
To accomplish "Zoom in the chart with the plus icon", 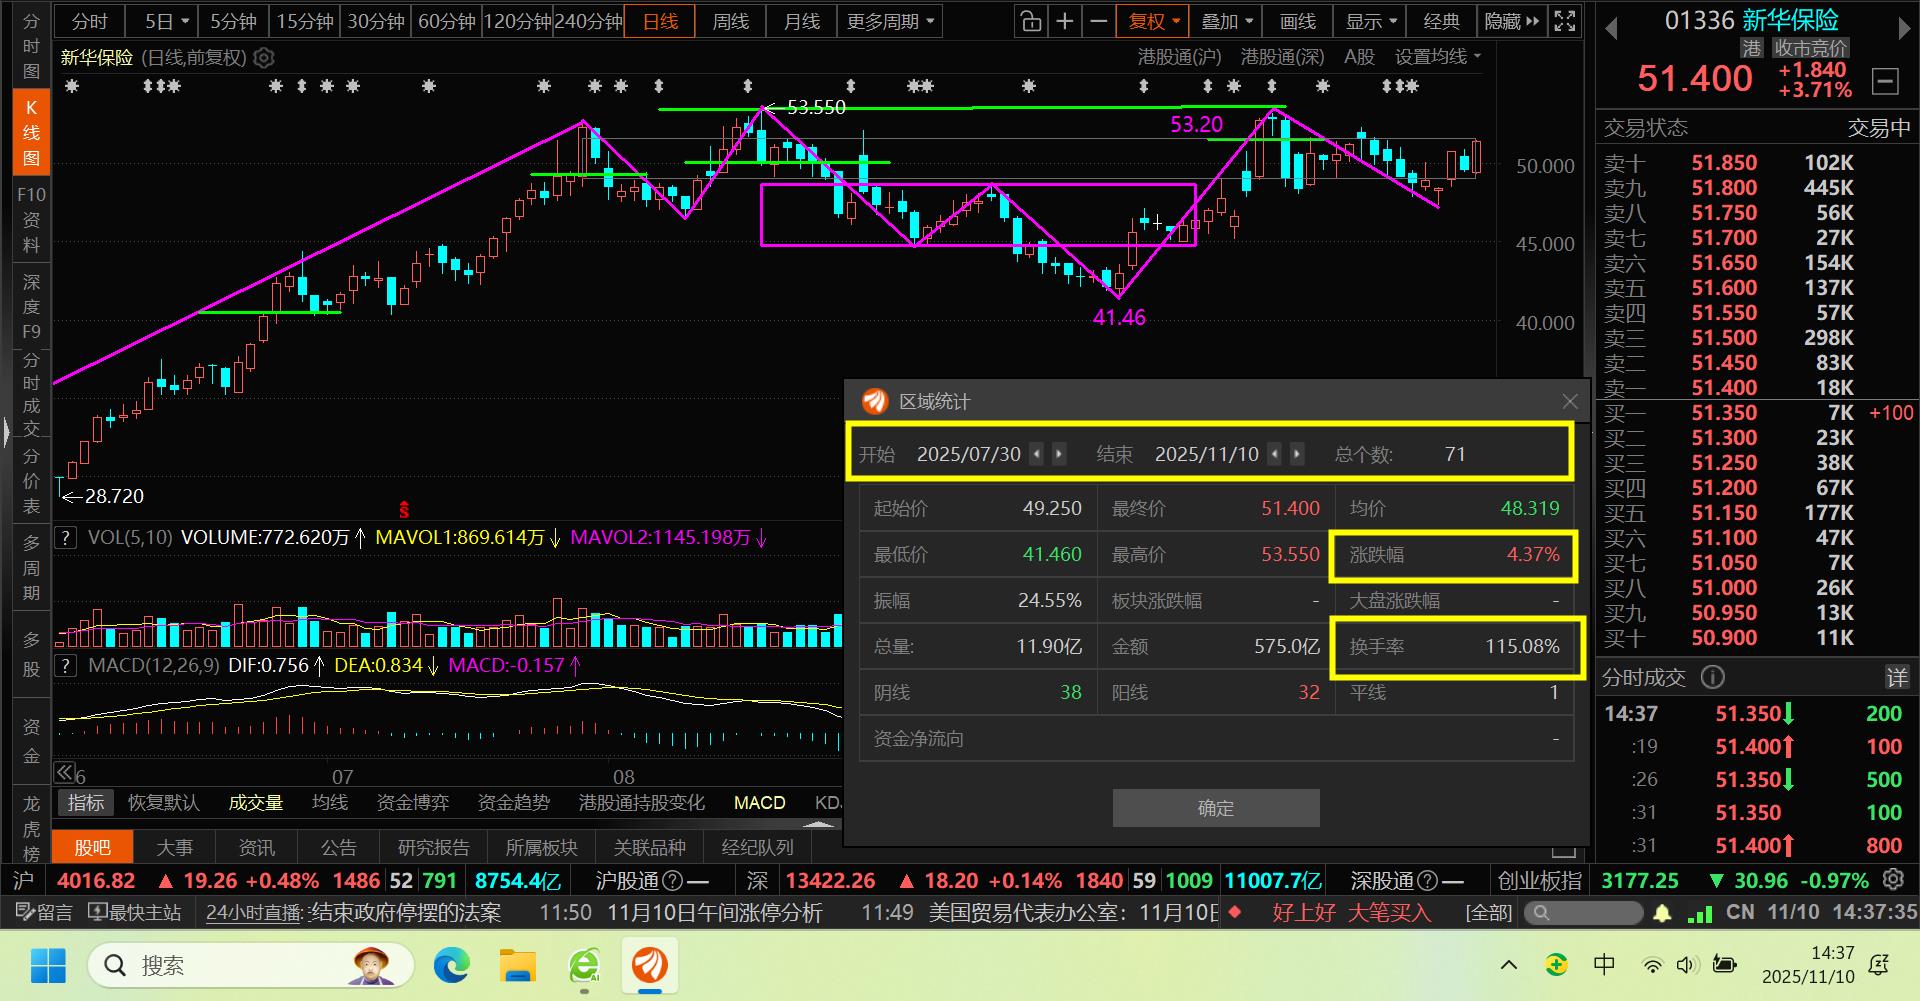I will [x=1064, y=21].
